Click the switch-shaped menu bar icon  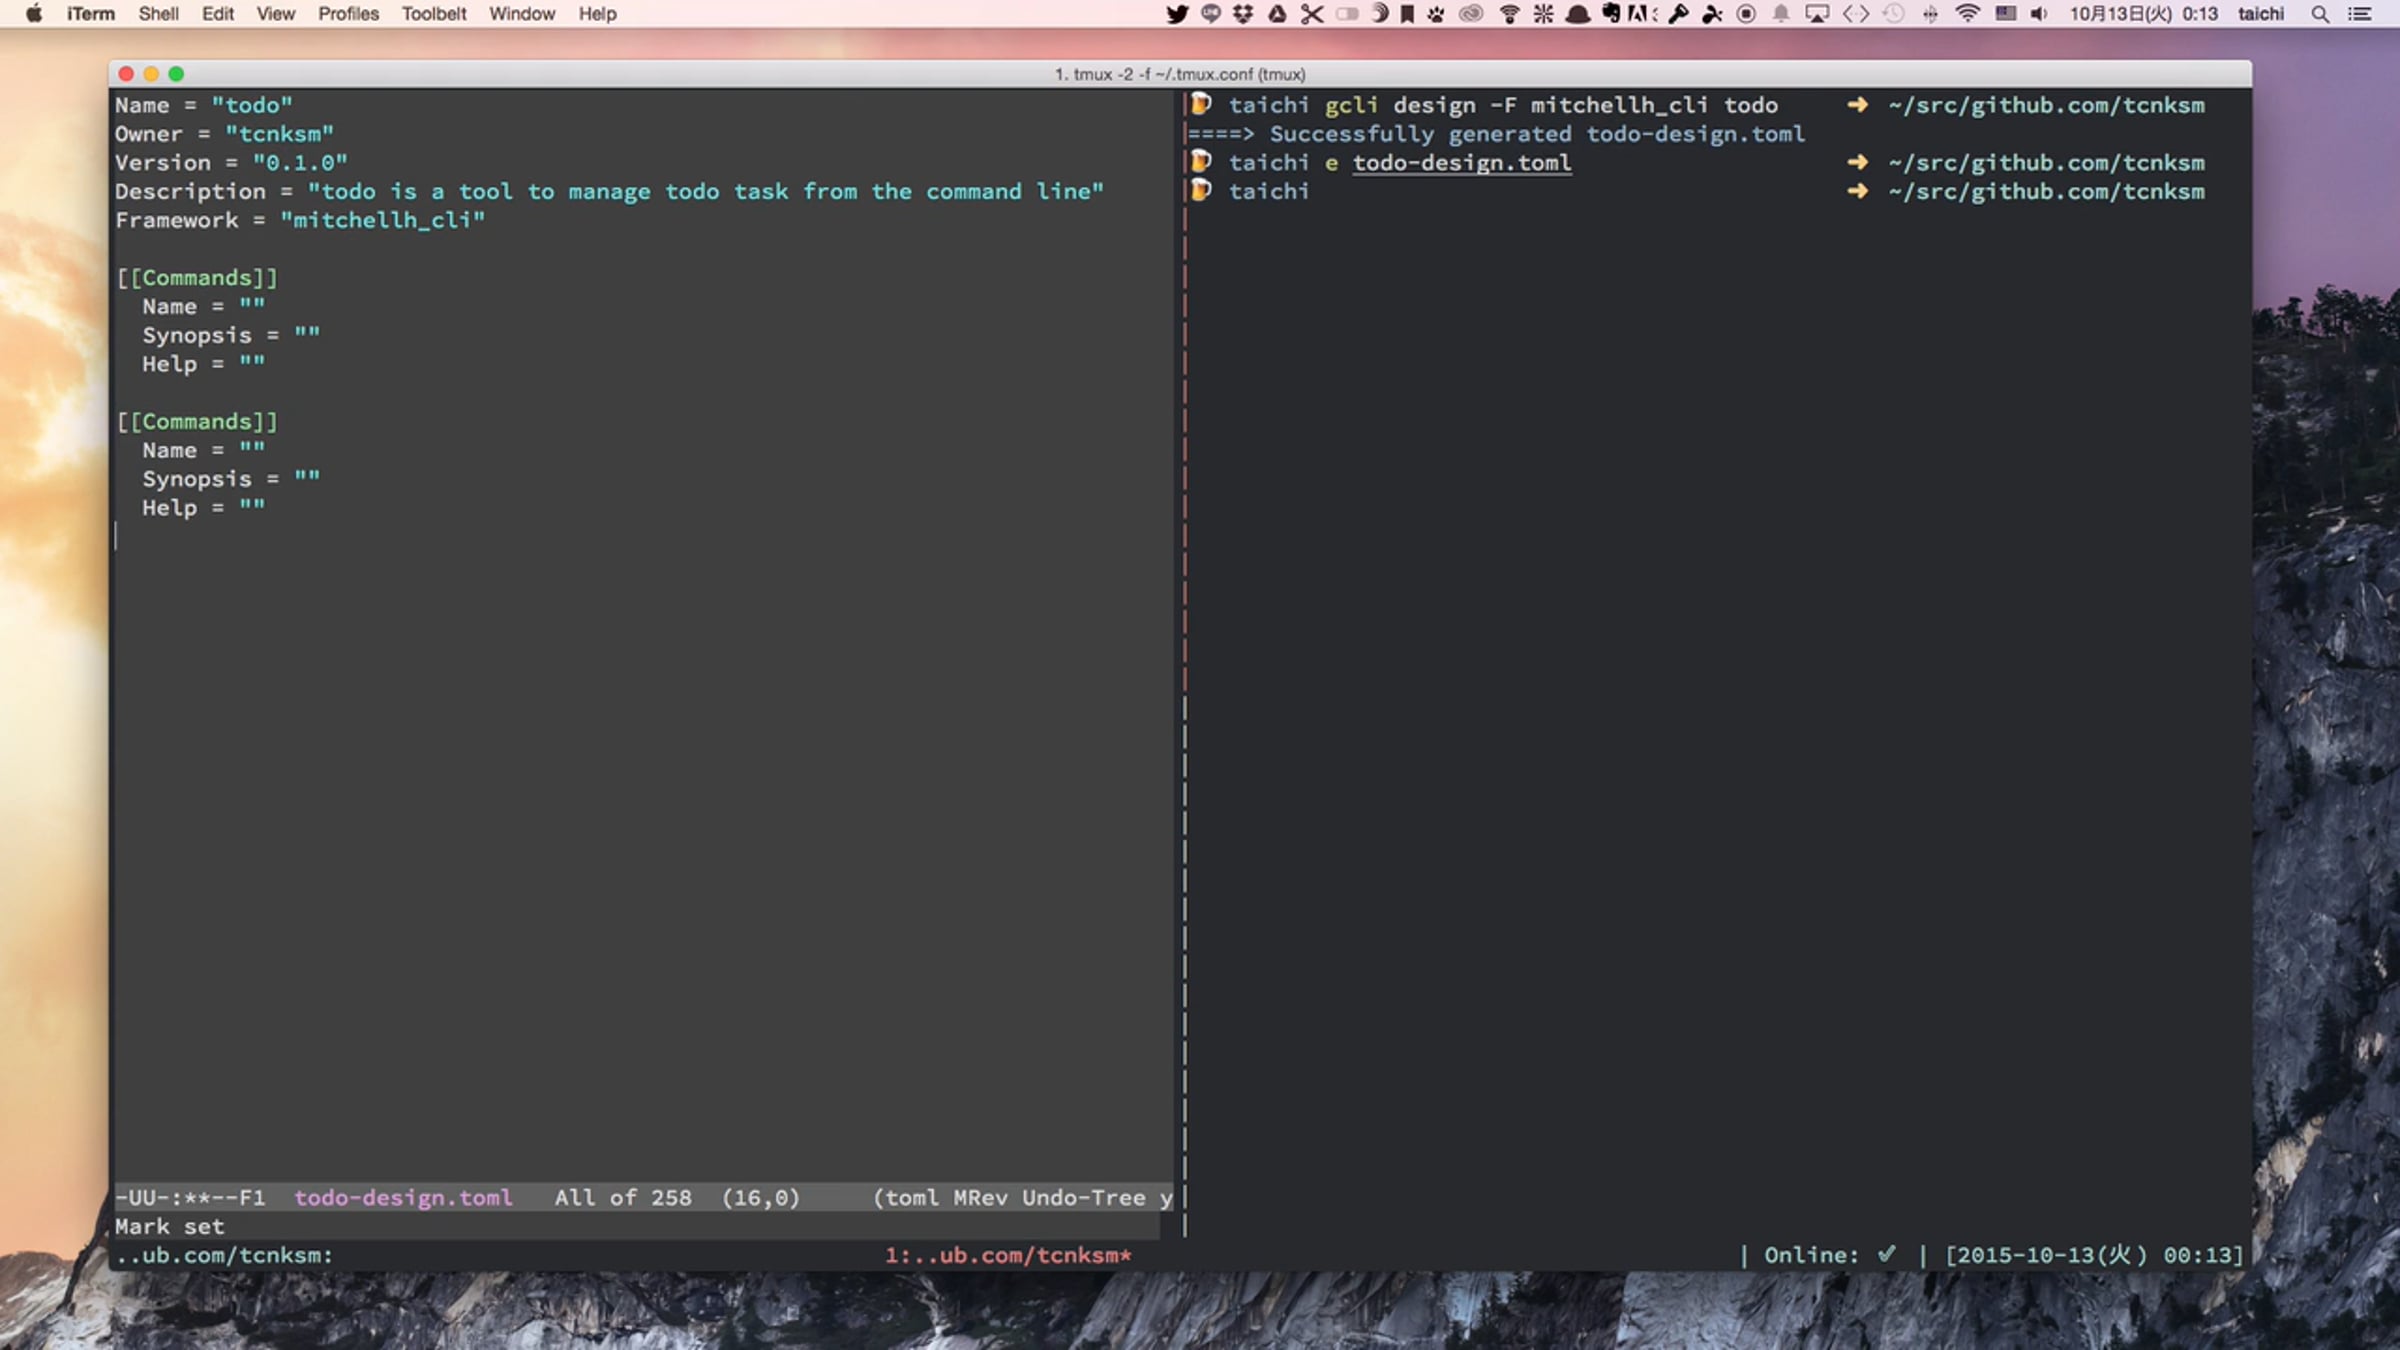pos(1347,14)
